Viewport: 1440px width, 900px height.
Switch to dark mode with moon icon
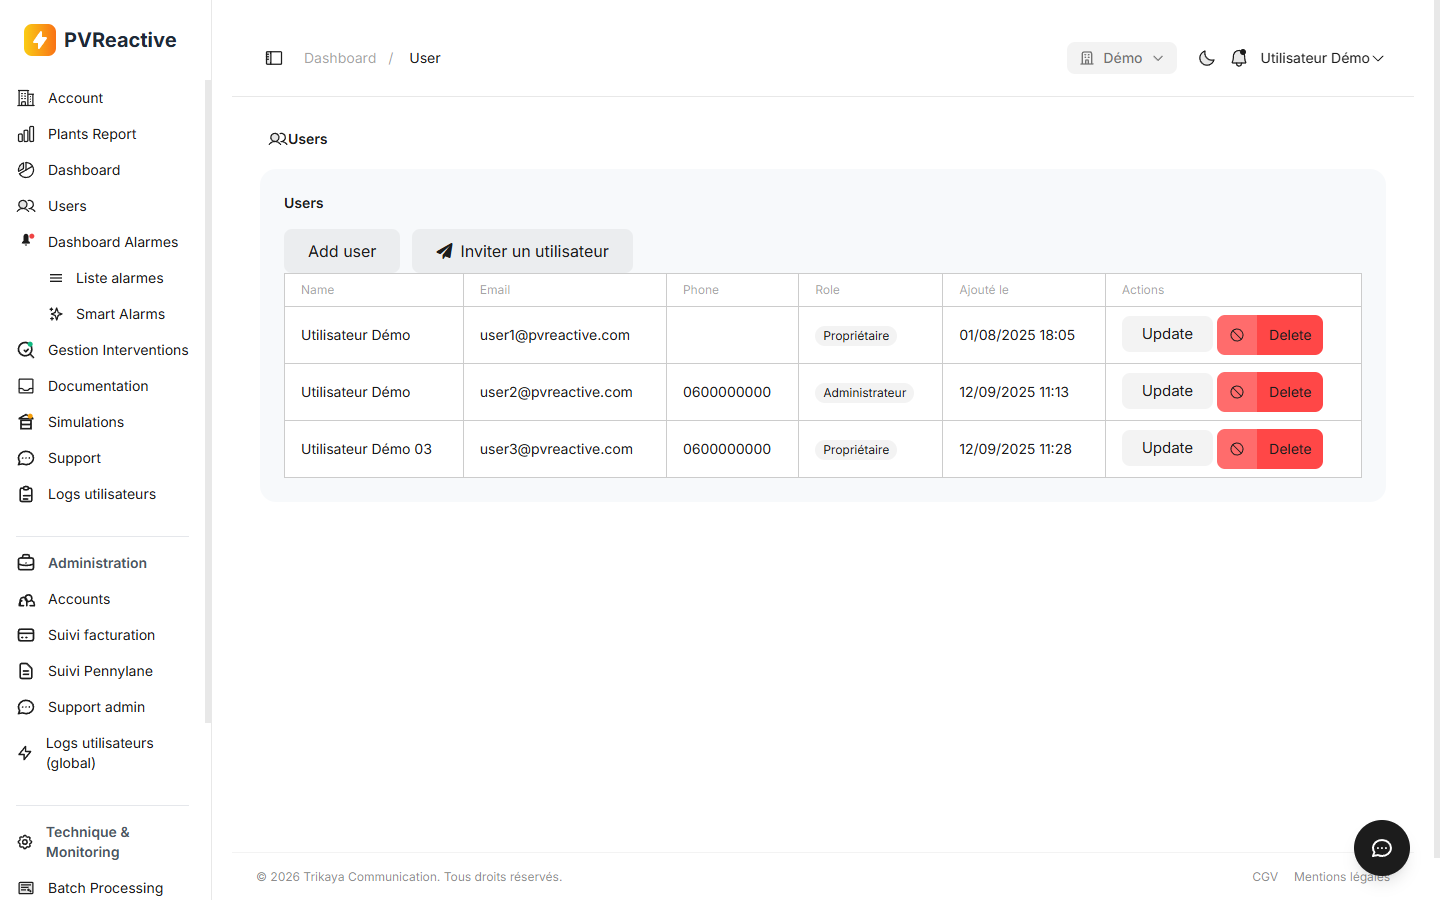1207,58
